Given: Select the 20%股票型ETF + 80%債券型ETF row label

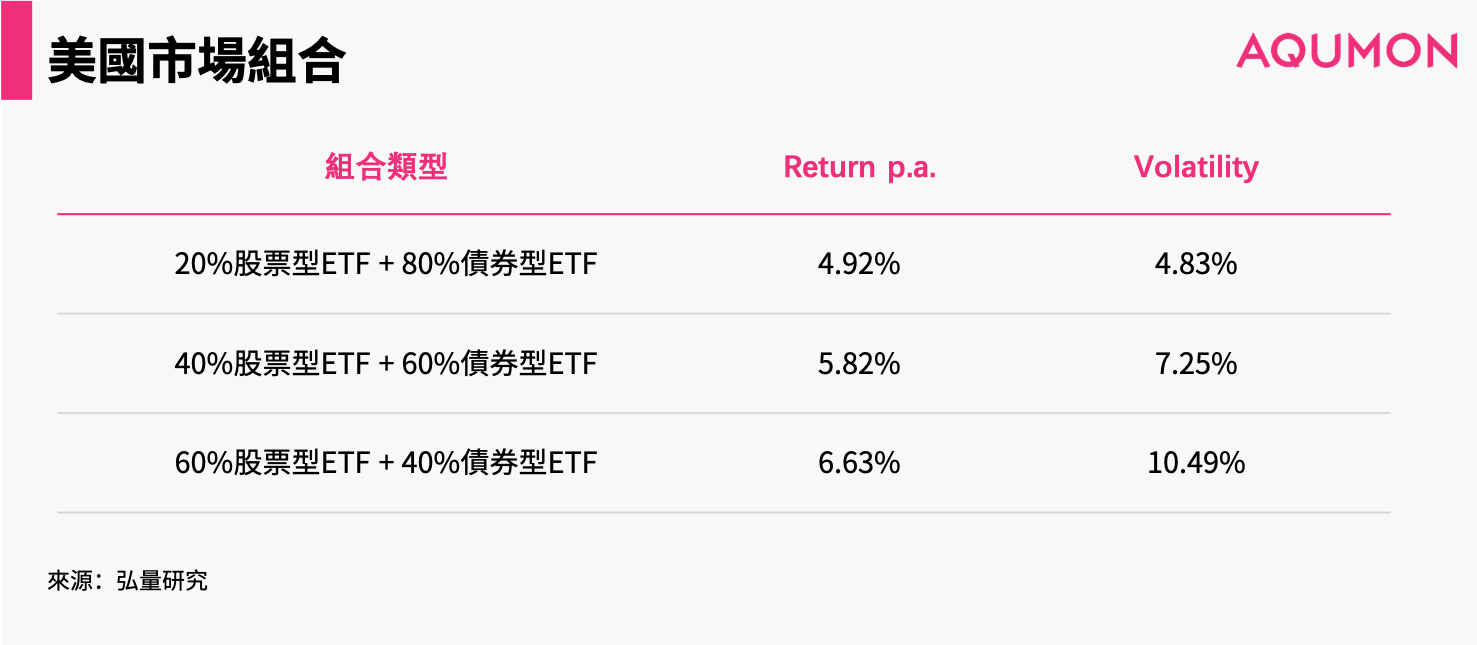Looking at the screenshot, I should pos(386,264).
